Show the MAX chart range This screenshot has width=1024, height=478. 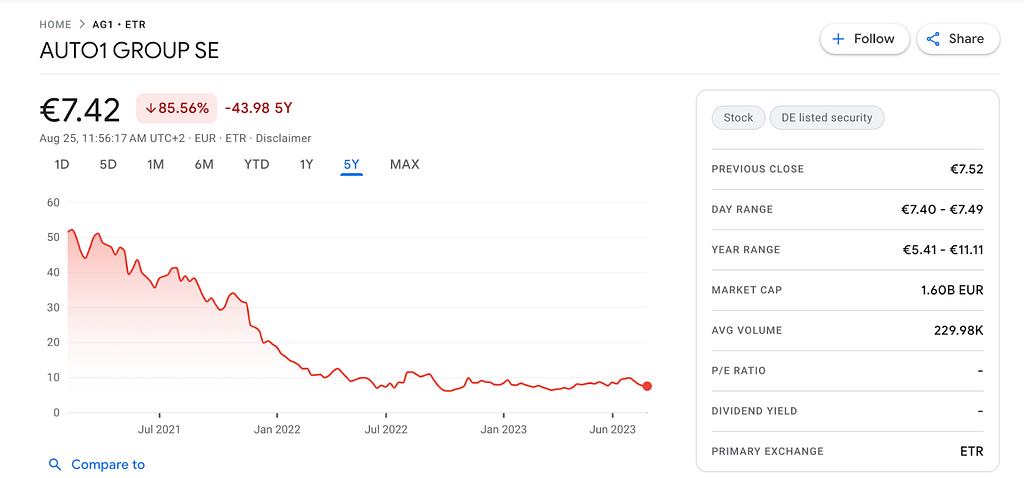pos(404,165)
